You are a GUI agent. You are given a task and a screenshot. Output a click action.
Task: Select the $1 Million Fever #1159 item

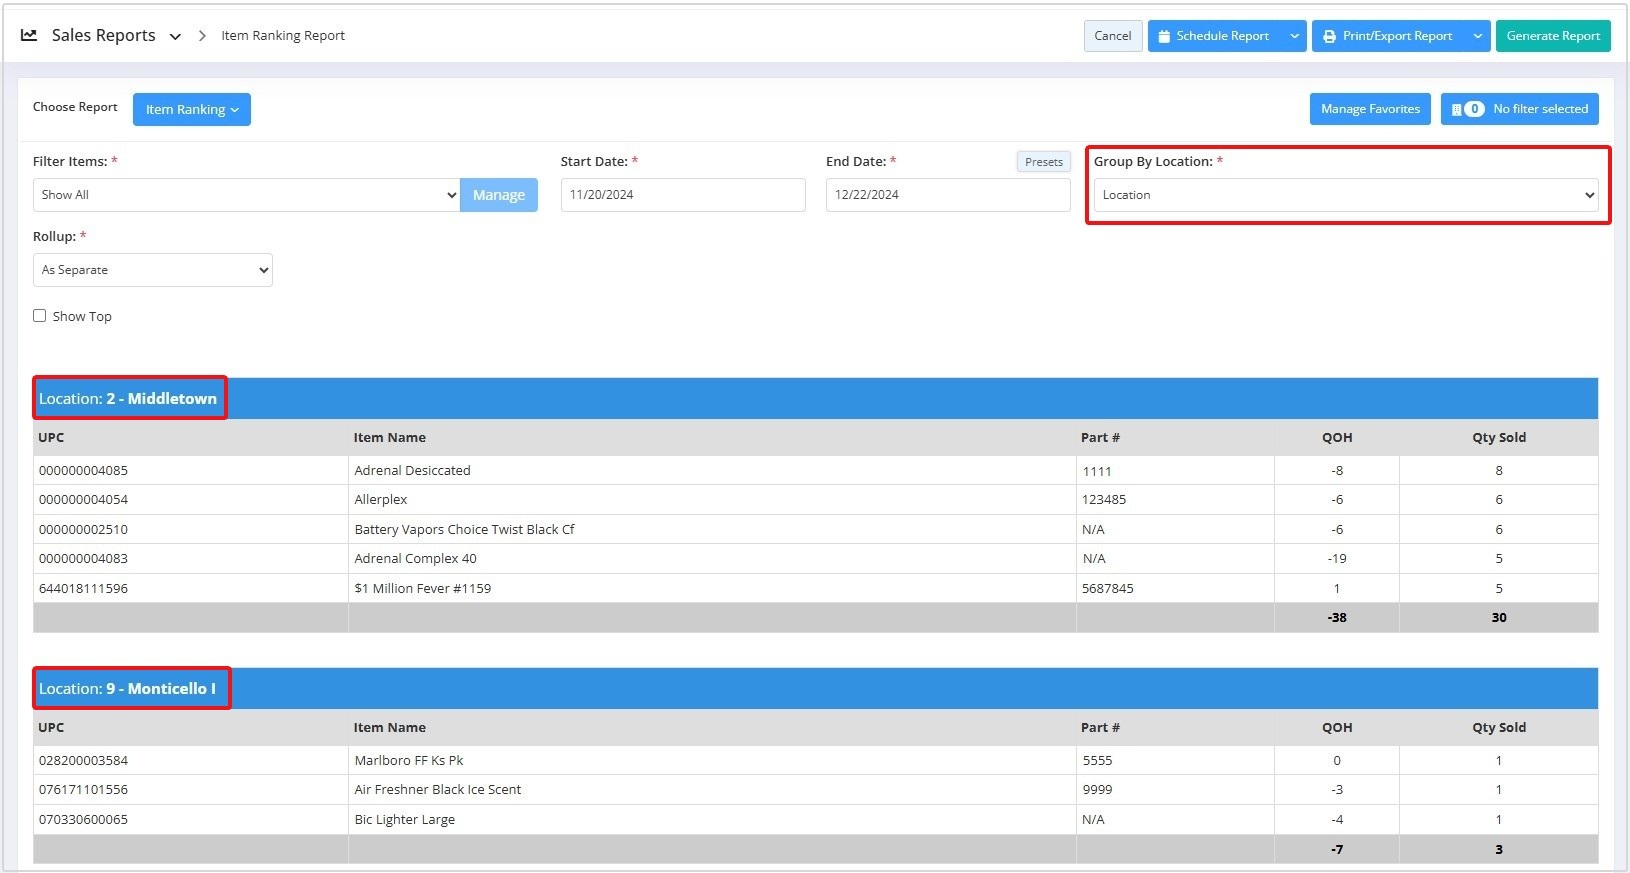tap(423, 588)
